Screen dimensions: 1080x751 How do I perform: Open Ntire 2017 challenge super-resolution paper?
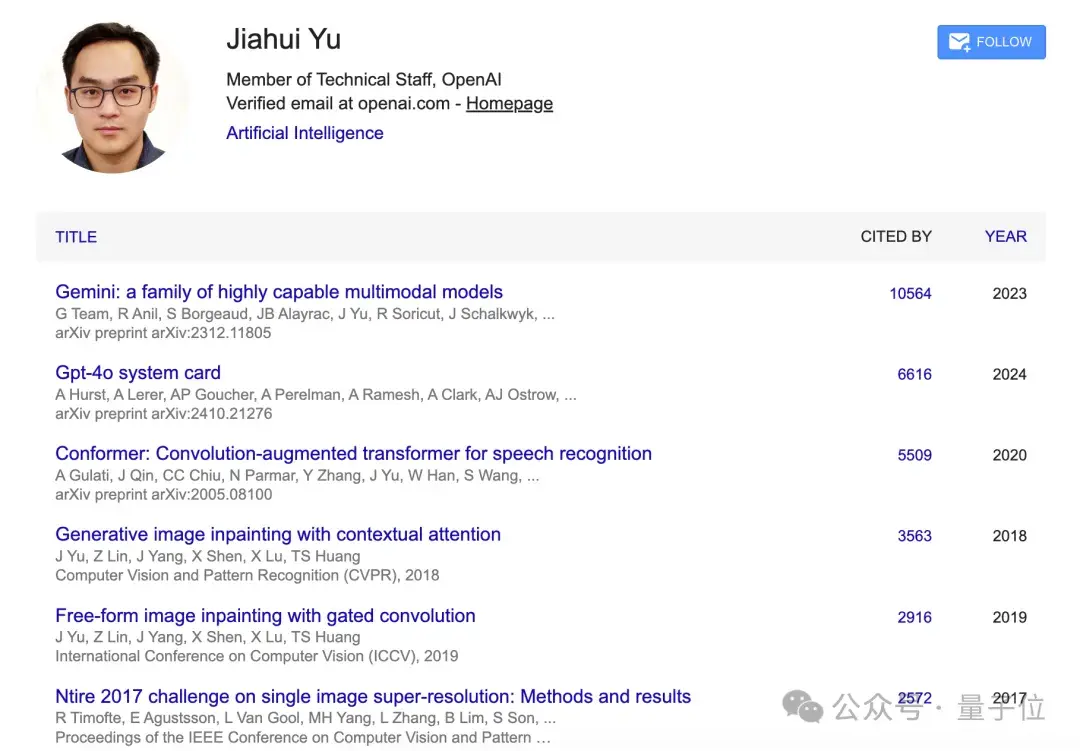[373, 696]
